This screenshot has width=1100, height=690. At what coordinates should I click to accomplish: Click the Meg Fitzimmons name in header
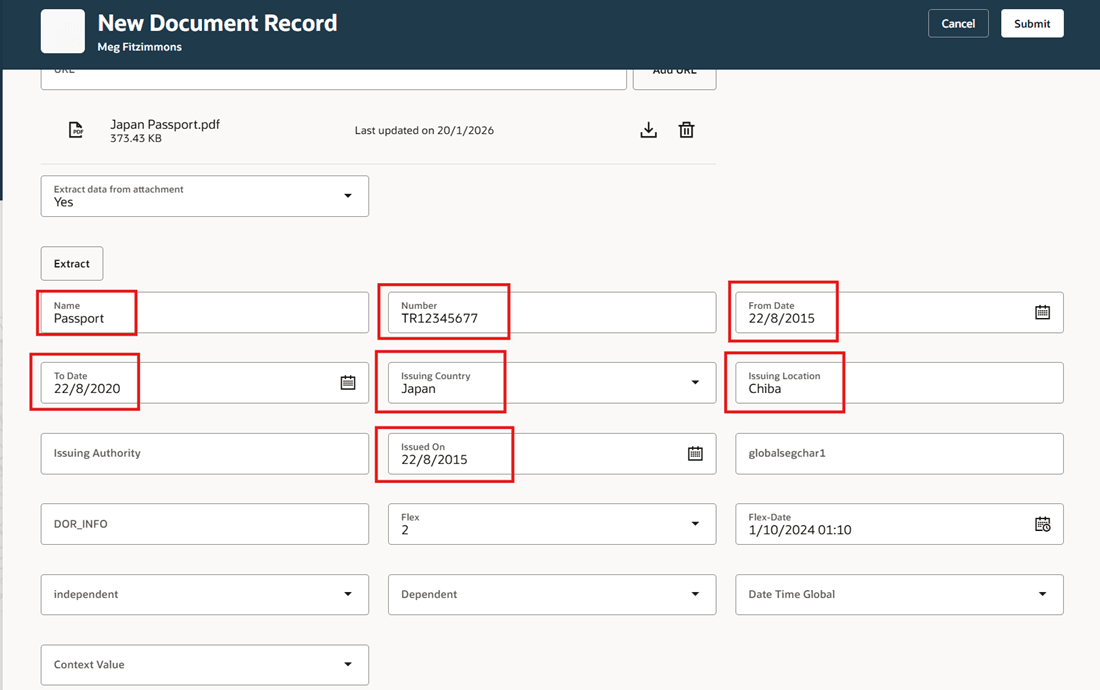pyautogui.click(x=140, y=47)
